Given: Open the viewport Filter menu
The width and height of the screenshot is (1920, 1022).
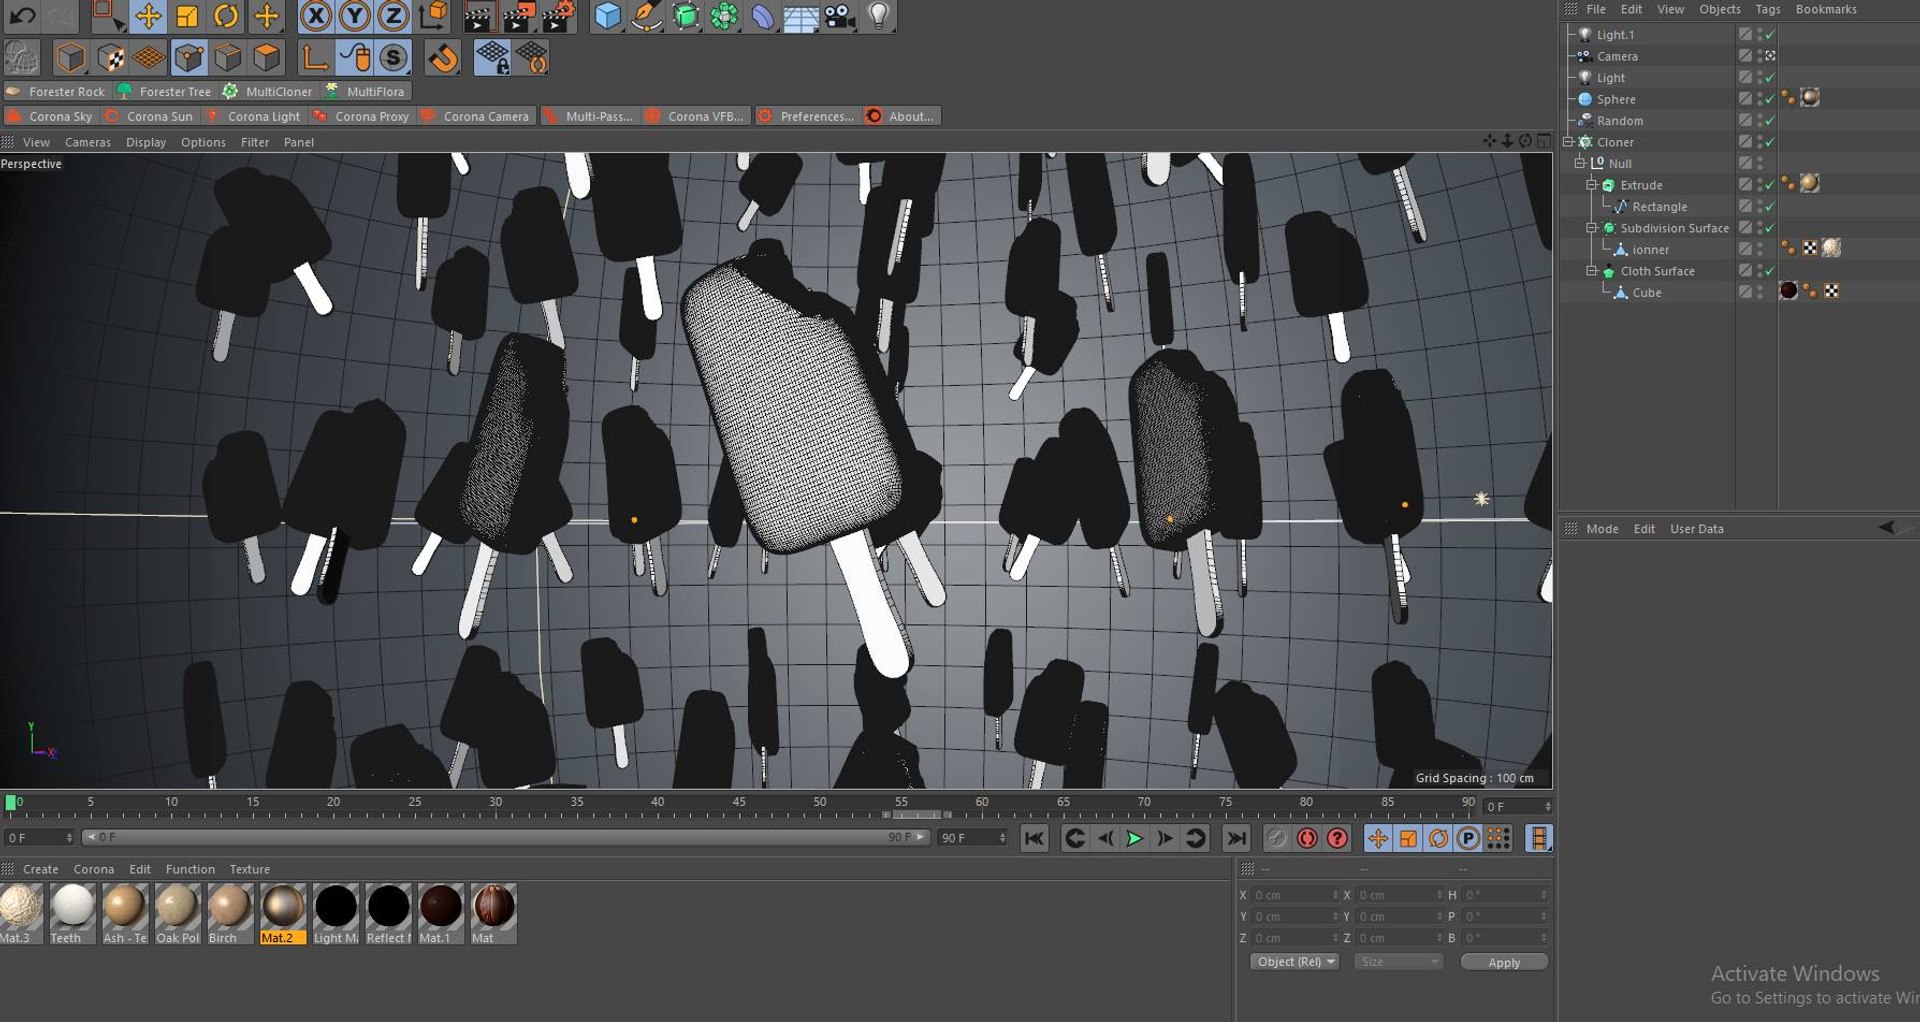Looking at the screenshot, I should coord(255,142).
